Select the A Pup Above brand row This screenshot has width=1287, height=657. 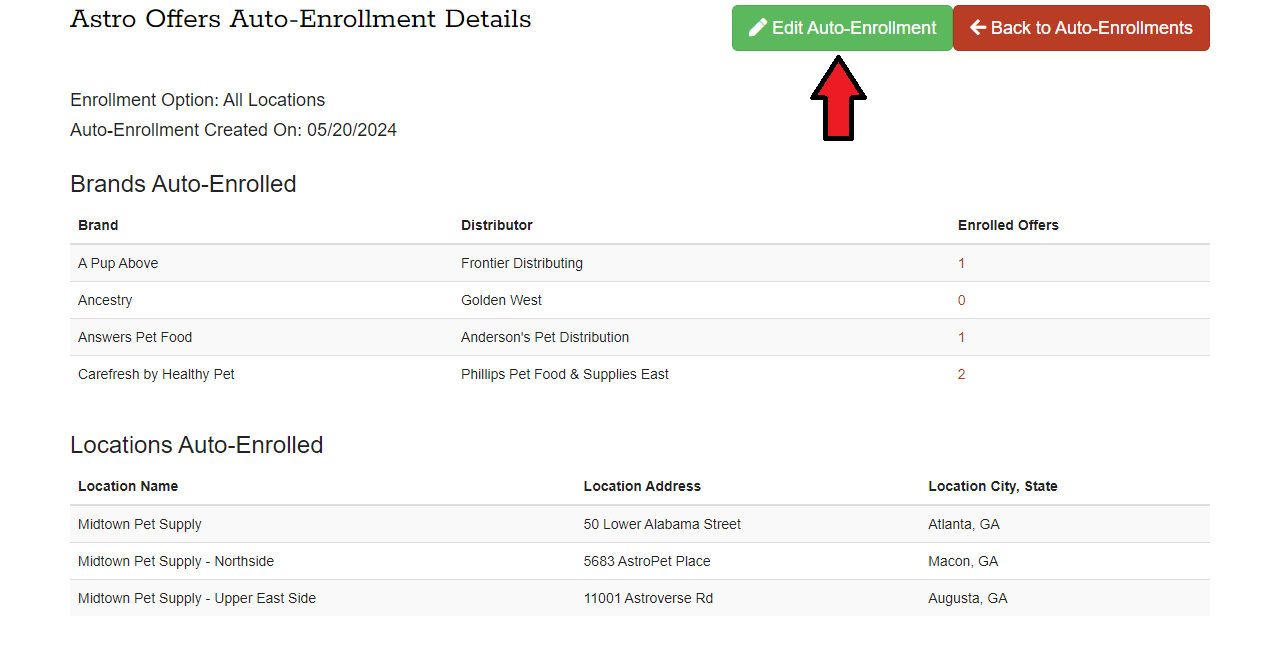click(118, 263)
